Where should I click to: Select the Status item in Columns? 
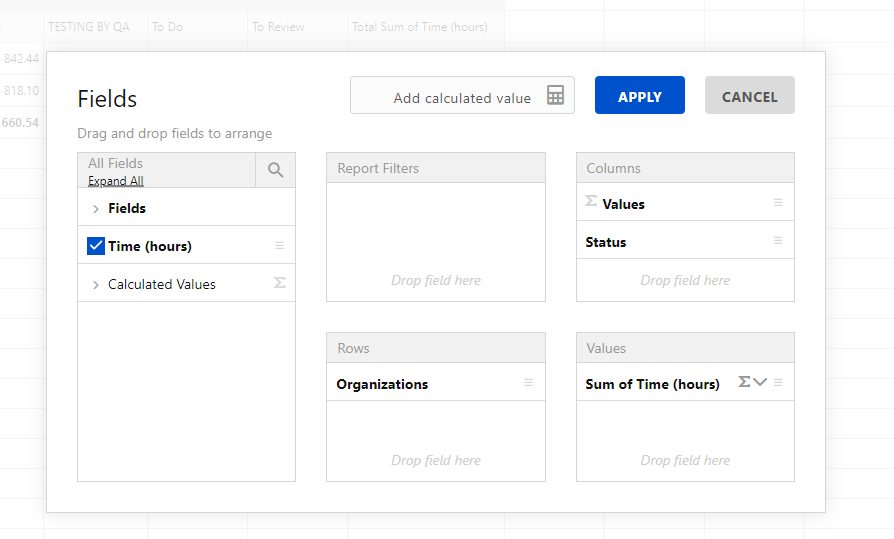tap(606, 242)
